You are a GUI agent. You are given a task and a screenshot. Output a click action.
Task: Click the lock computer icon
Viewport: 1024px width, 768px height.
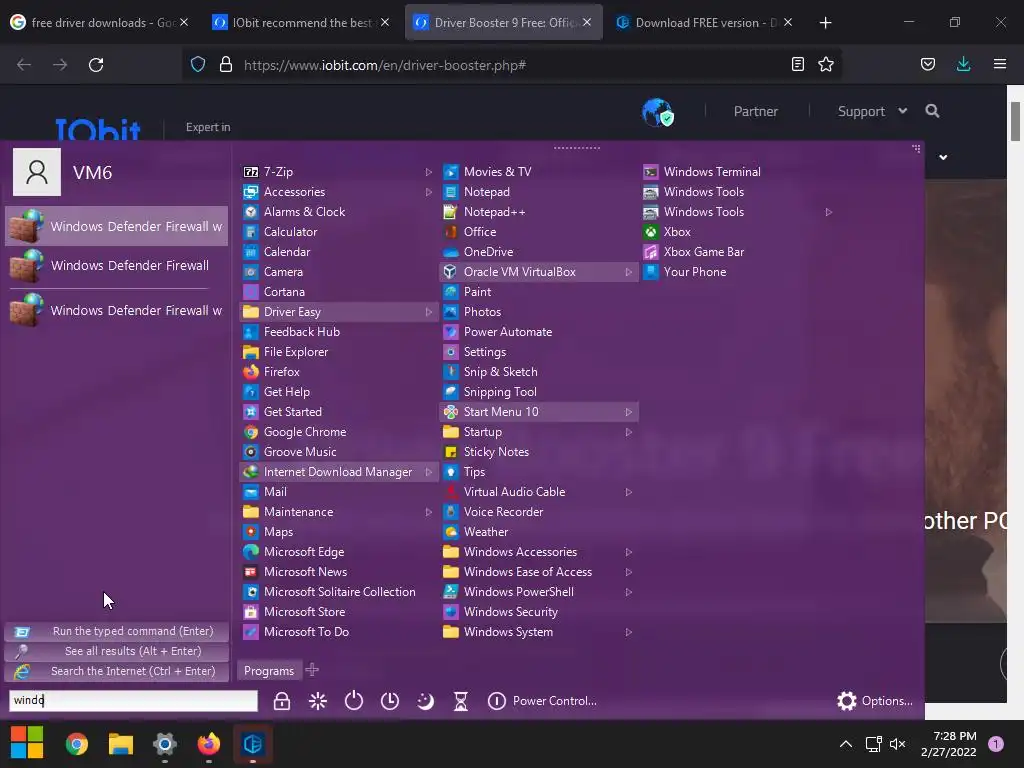point(281,701)
